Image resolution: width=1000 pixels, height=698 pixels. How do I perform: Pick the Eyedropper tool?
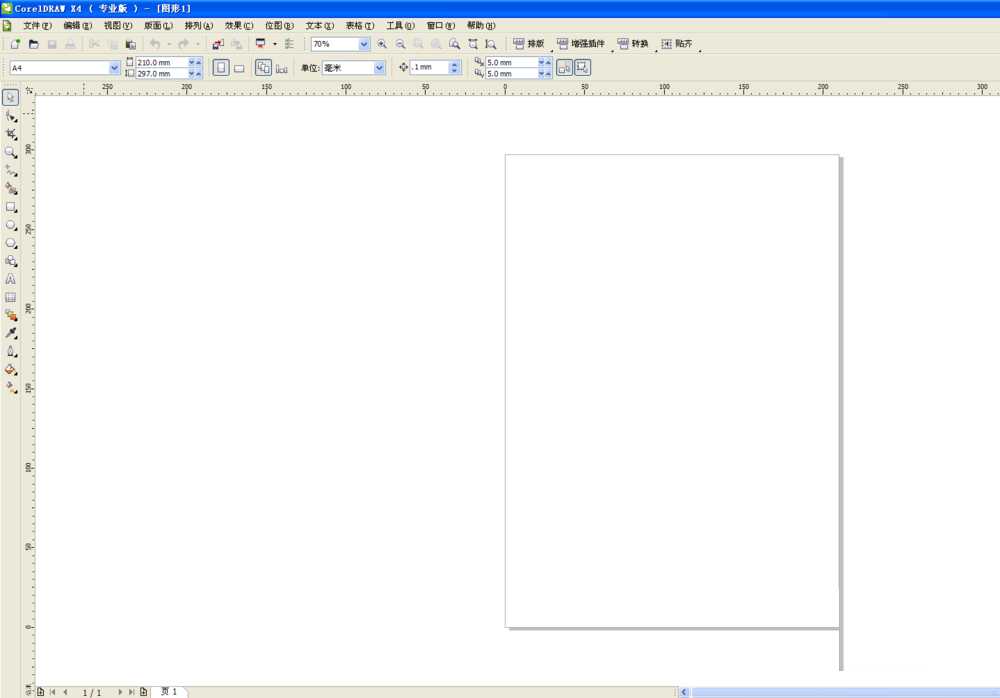[x=11, y=333]
